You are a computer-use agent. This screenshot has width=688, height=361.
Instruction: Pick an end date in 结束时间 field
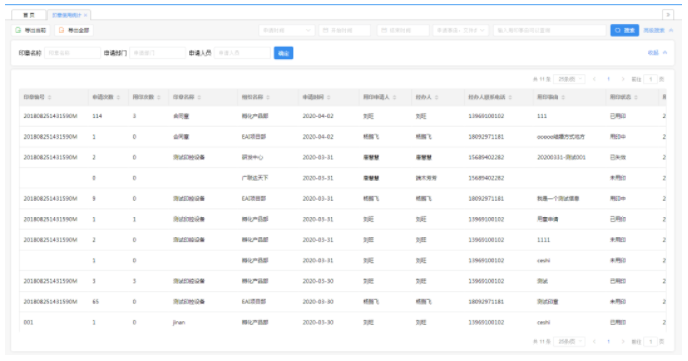pos(403,30)
